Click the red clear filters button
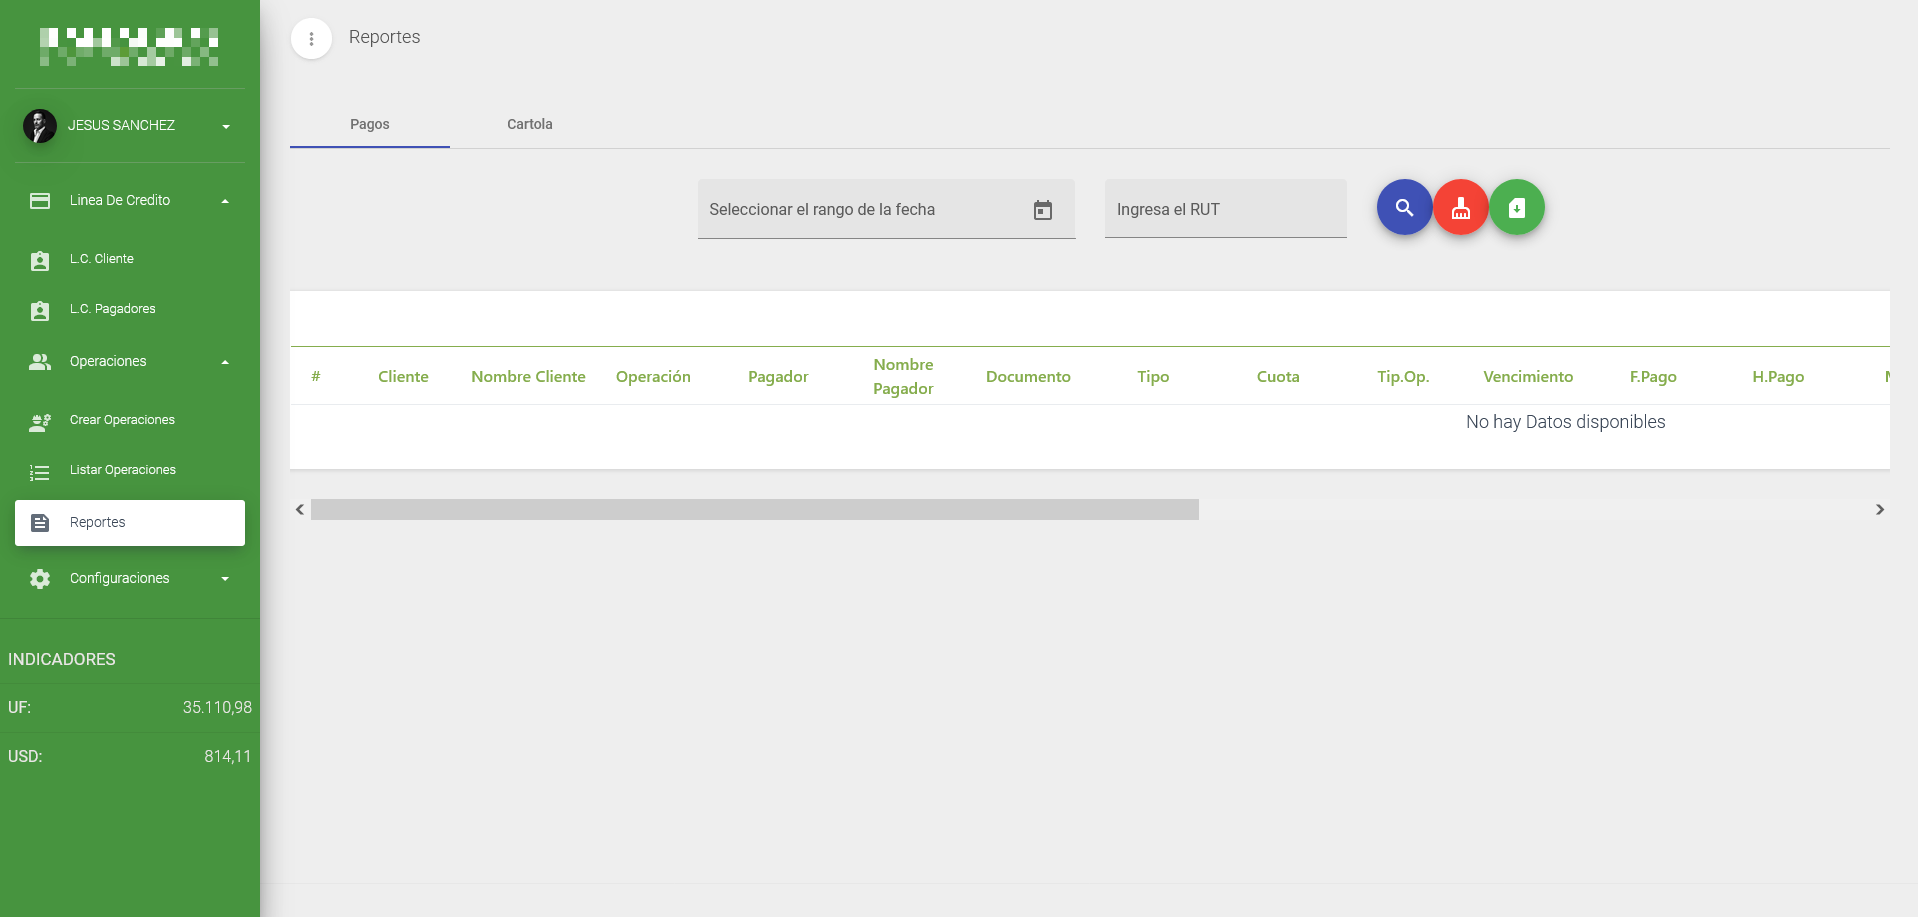The width and height of the screenshot is (1918, 917). point(1460,208)
